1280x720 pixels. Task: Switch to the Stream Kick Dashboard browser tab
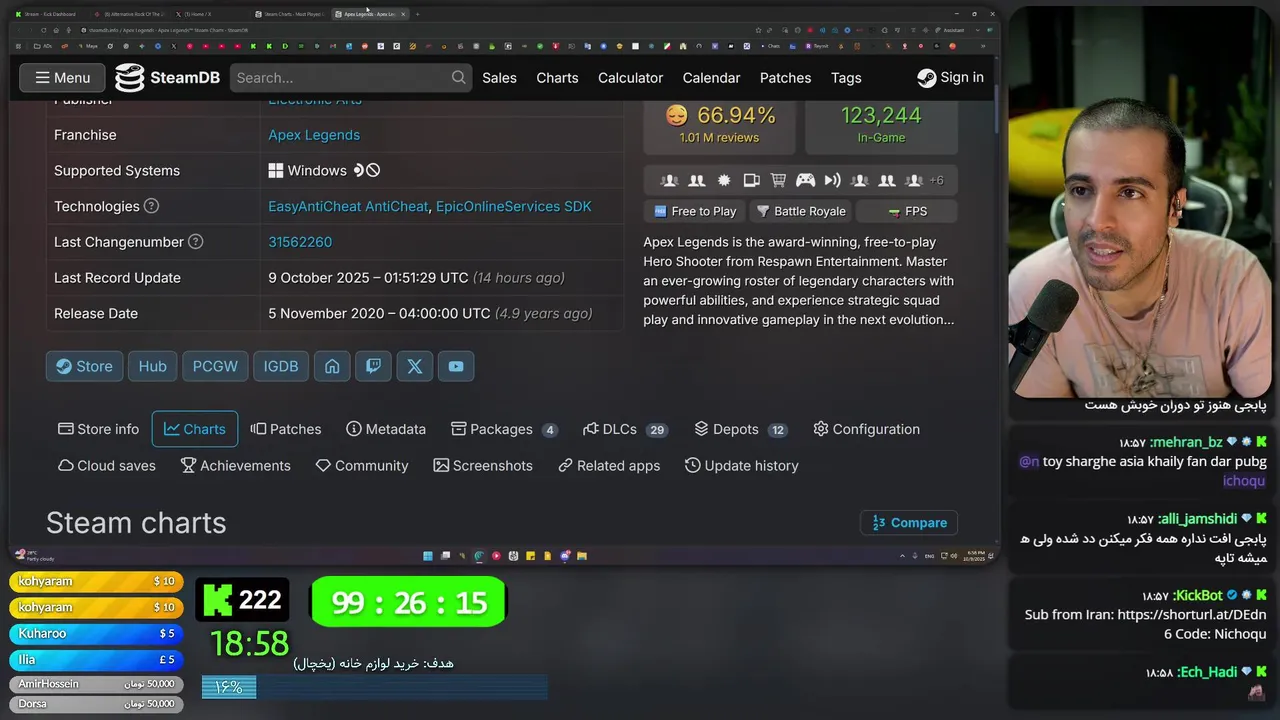(49, 14)
